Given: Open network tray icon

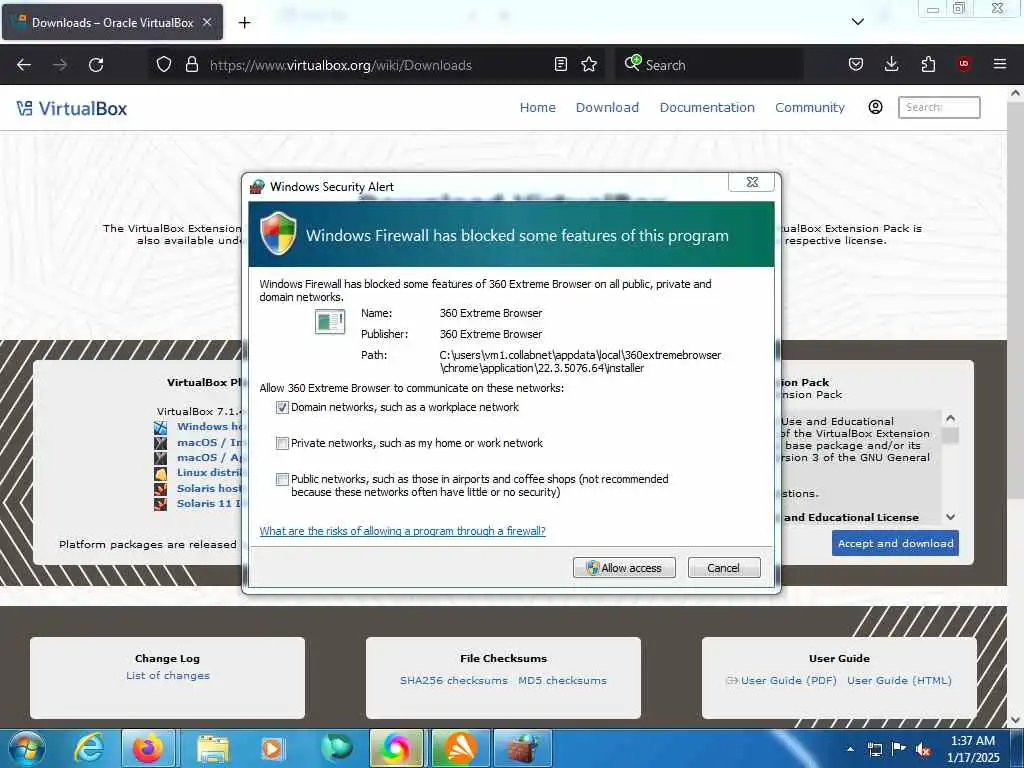Looking at the screenshot, I should [x=874, y=750].
